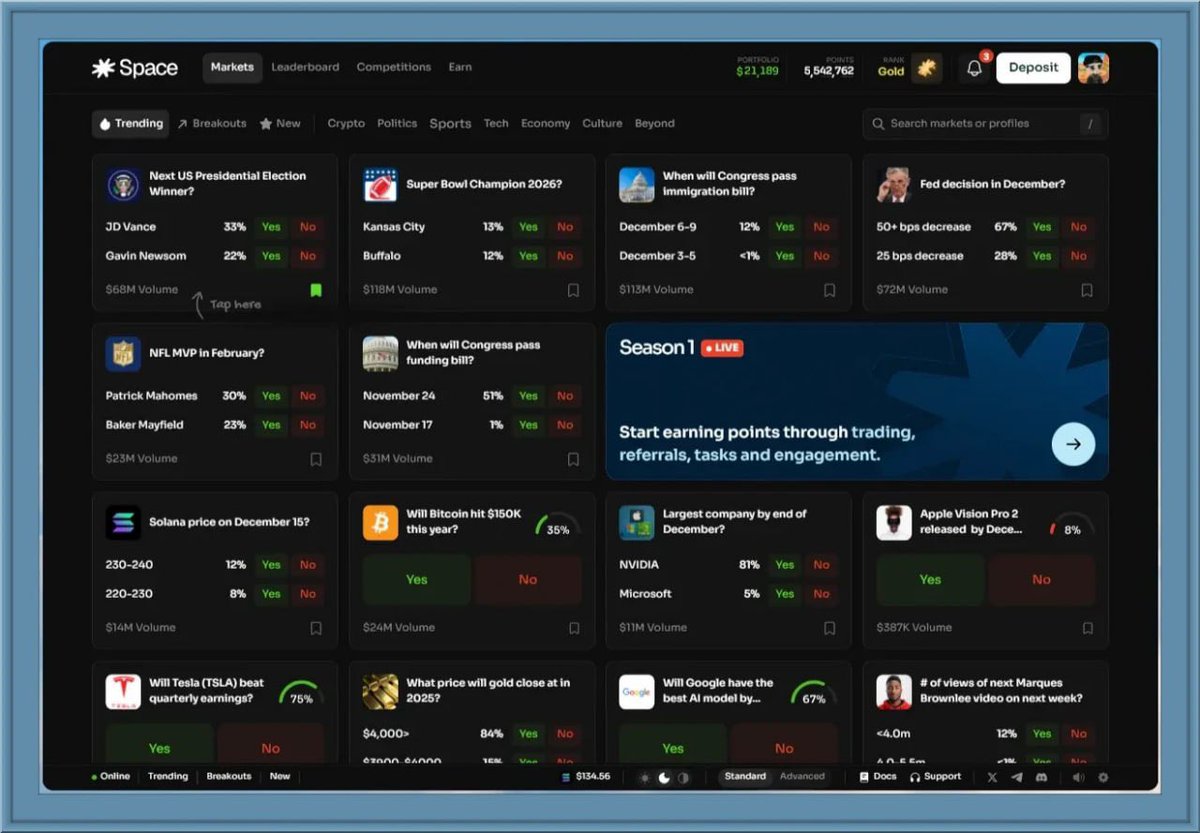The height and width of the screenshot is (833, 1200).
Task: Filter markets by Crypto
Action: click(346, 124)
